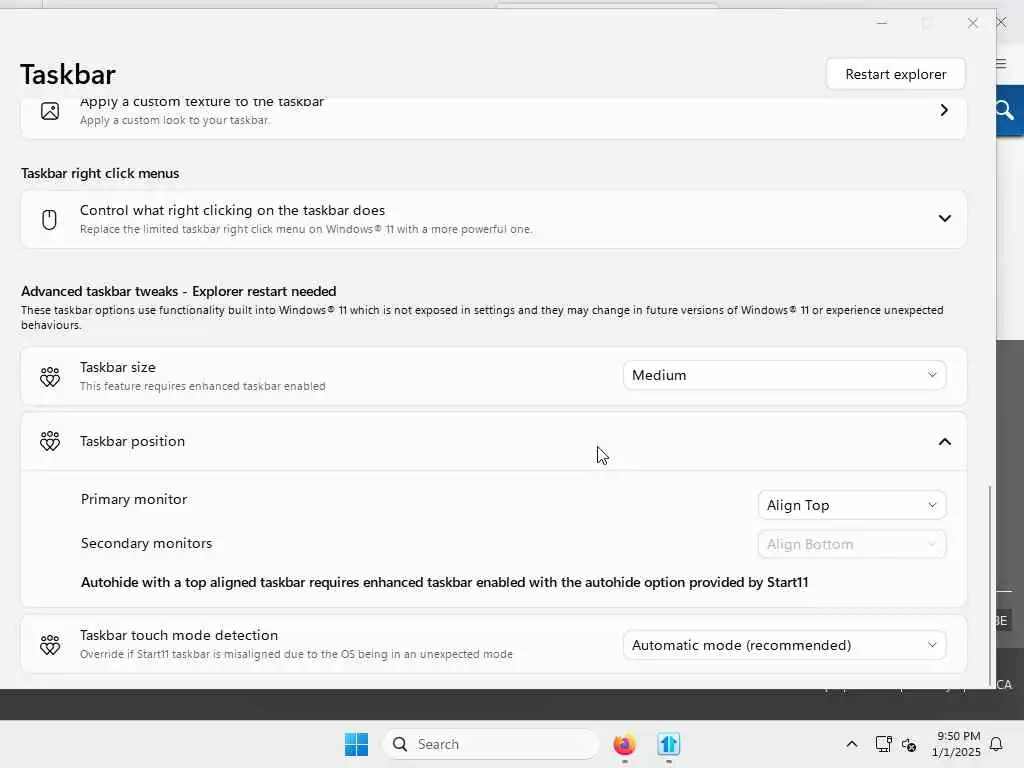Minimize the Start11 settings window

coord(882,24)
